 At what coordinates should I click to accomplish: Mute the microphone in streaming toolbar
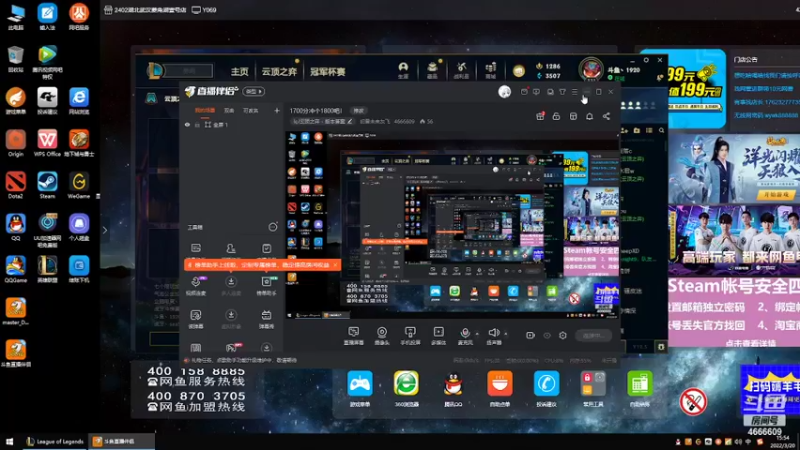(465, 335)
